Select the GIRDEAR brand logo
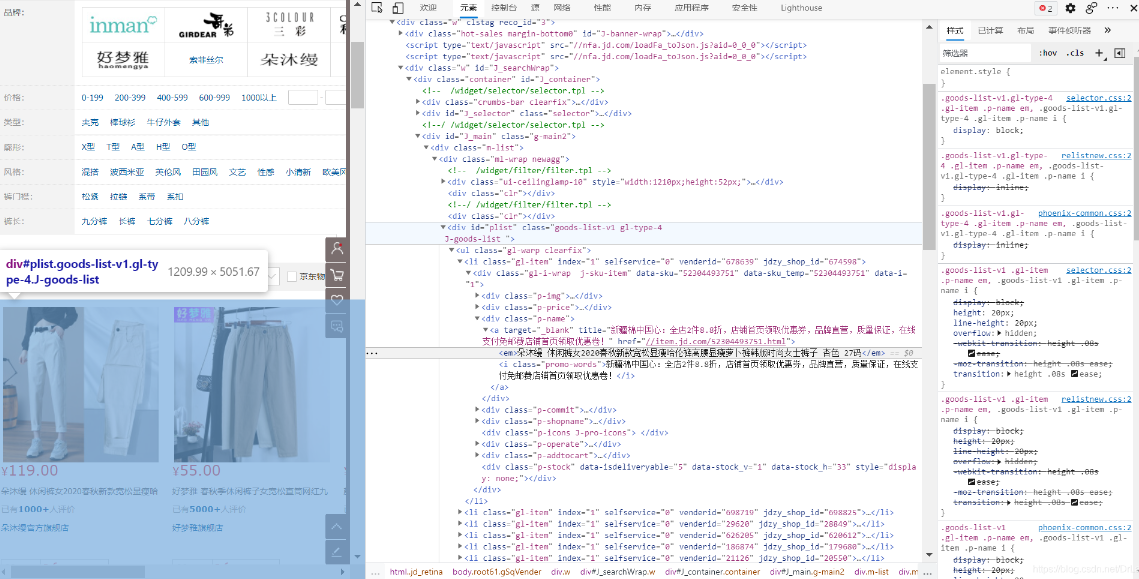 pos(206,26)
